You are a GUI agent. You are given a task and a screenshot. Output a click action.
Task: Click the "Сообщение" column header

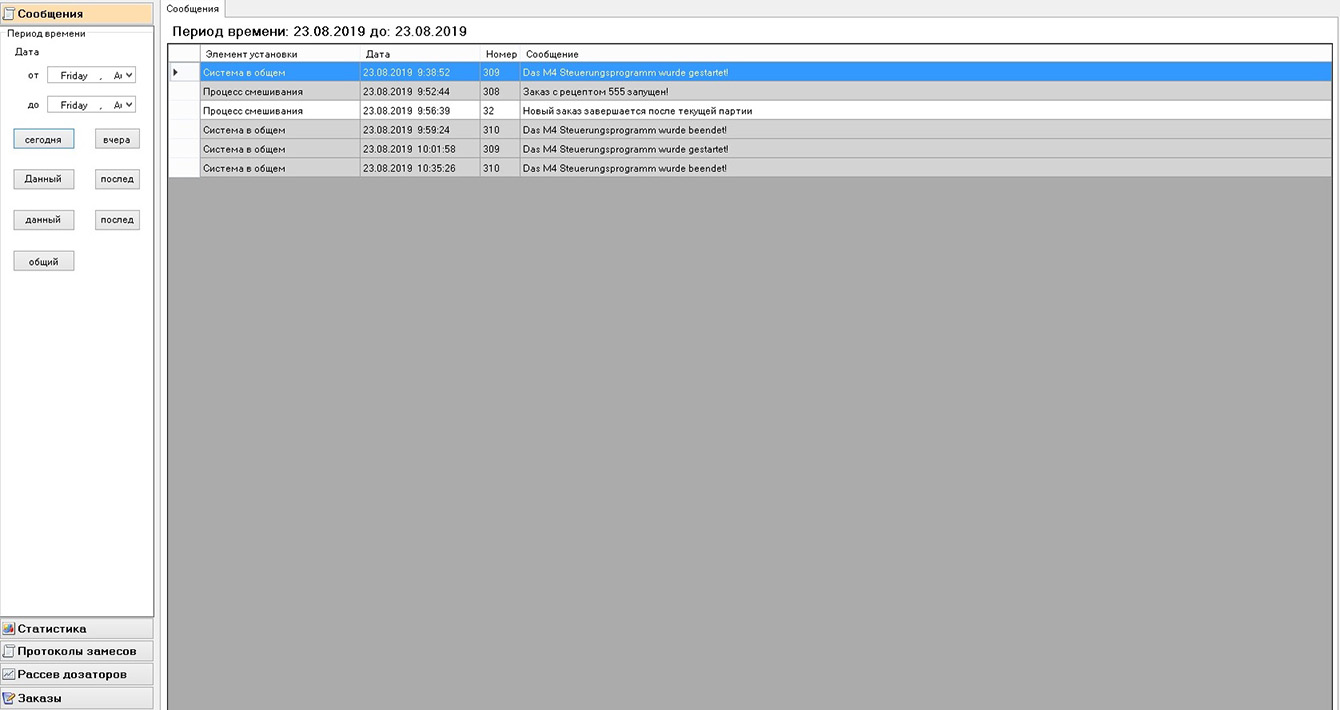(552, 54)
